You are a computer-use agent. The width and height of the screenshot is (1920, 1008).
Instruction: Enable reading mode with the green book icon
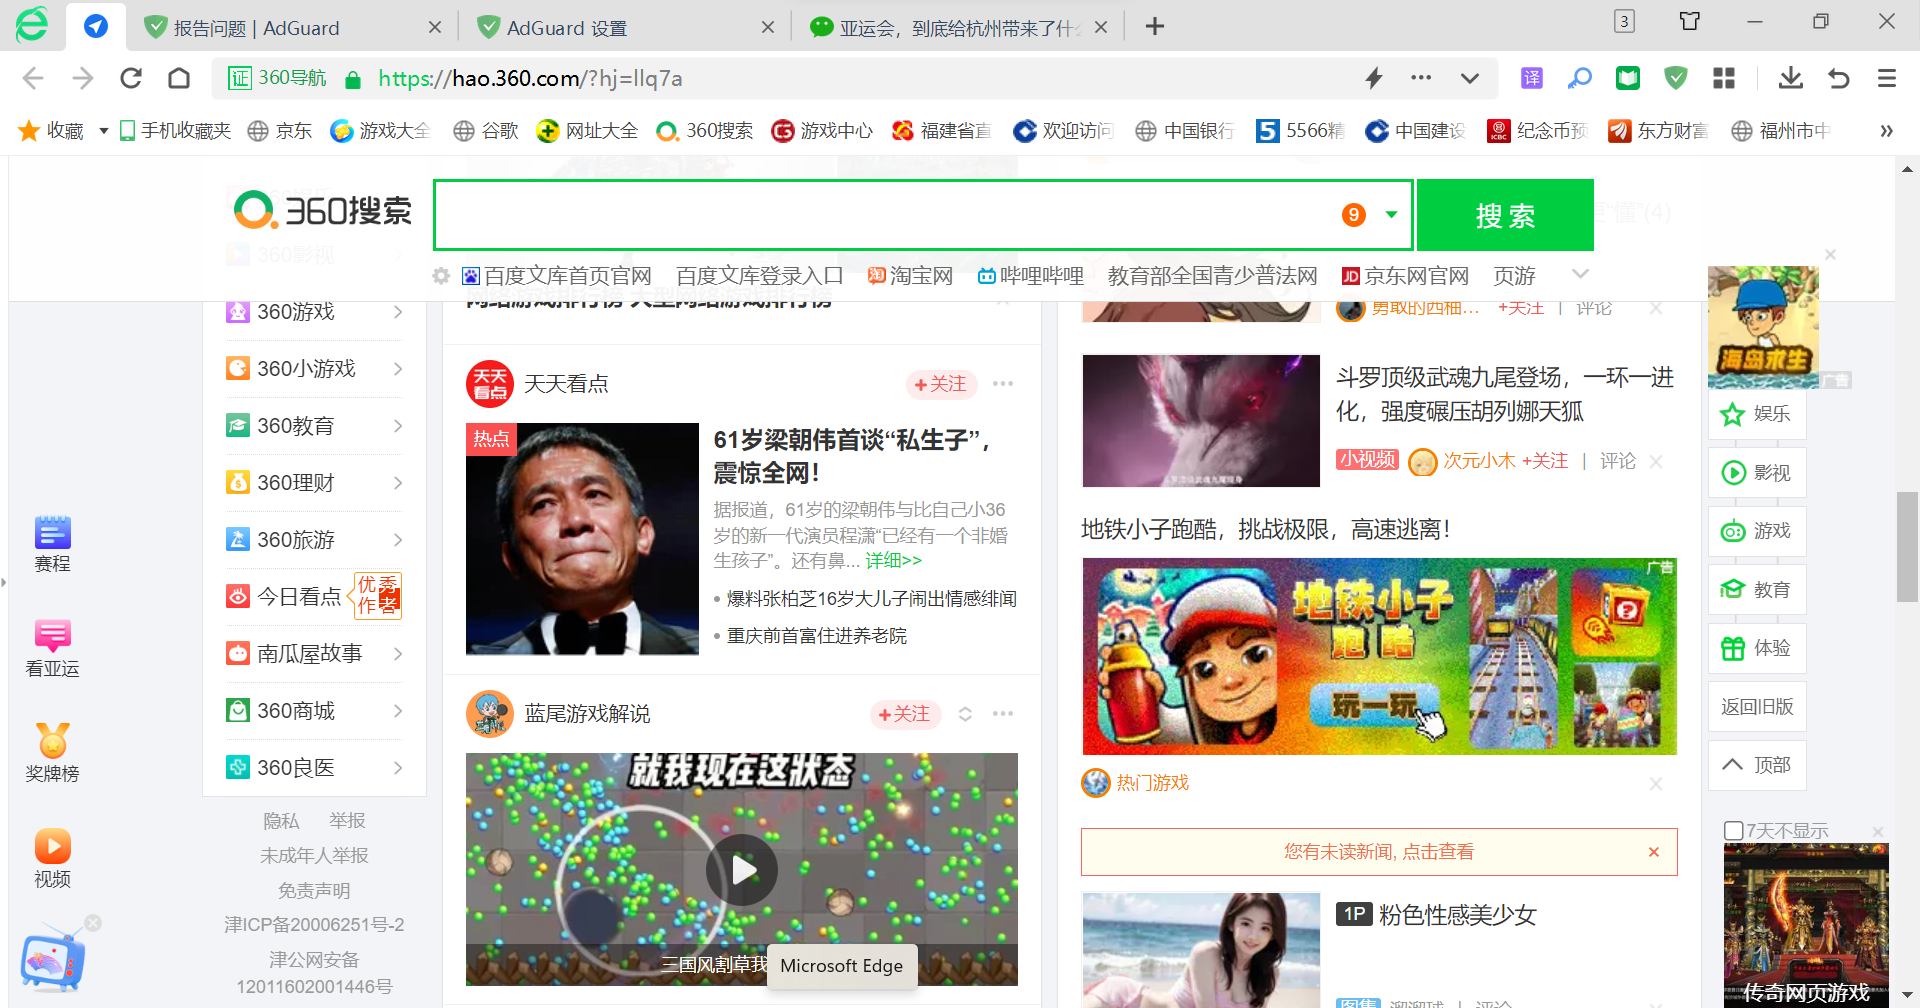[1627, 78]
